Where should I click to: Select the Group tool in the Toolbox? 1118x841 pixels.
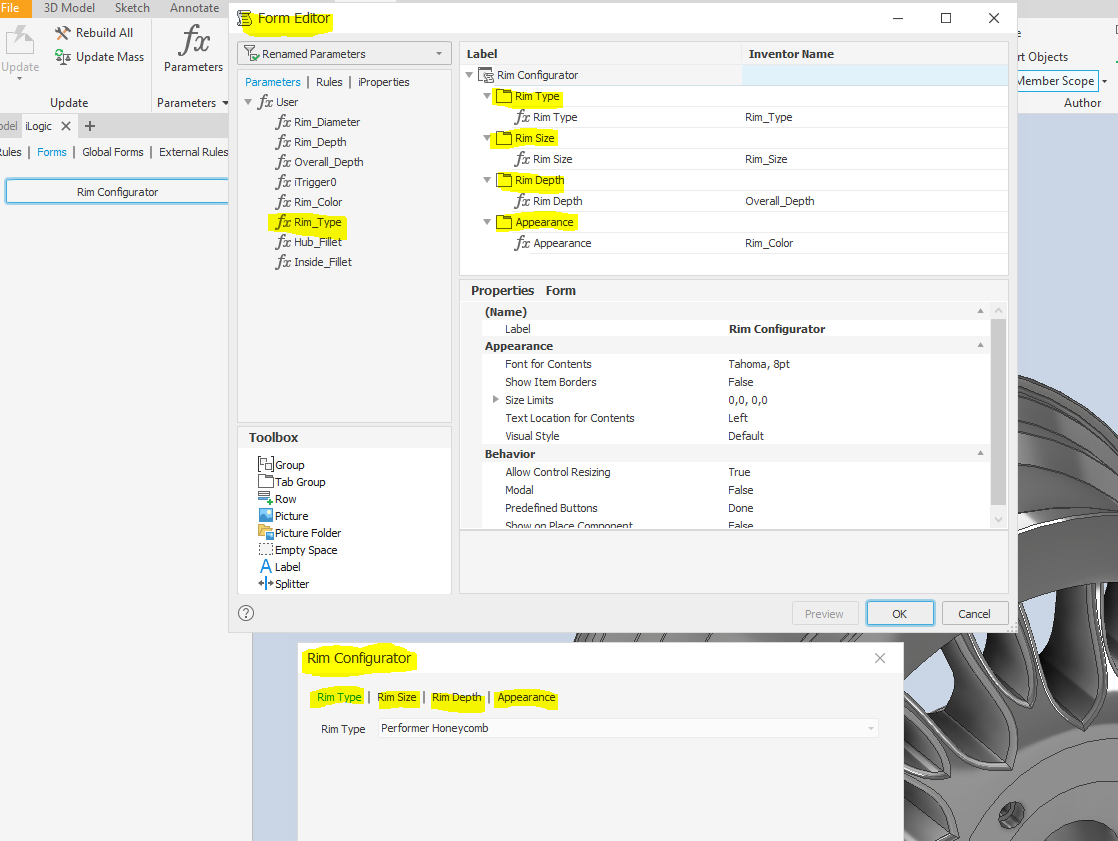(x=287, y=464)
